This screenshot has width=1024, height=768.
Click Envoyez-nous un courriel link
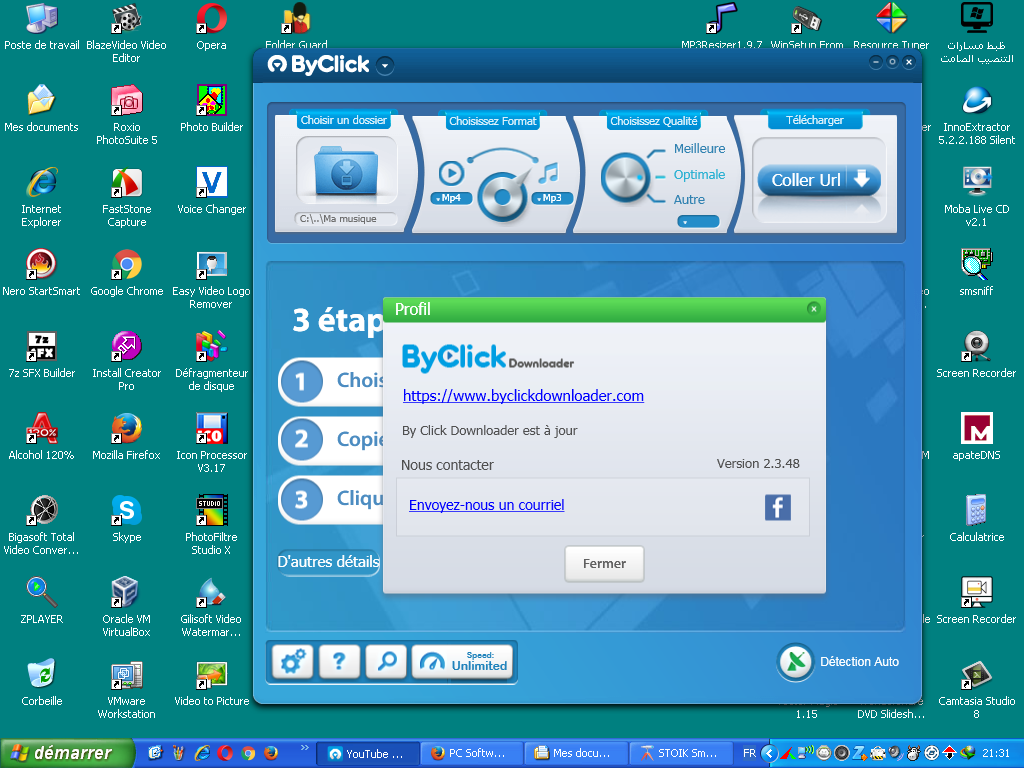(x=487, y=505)
